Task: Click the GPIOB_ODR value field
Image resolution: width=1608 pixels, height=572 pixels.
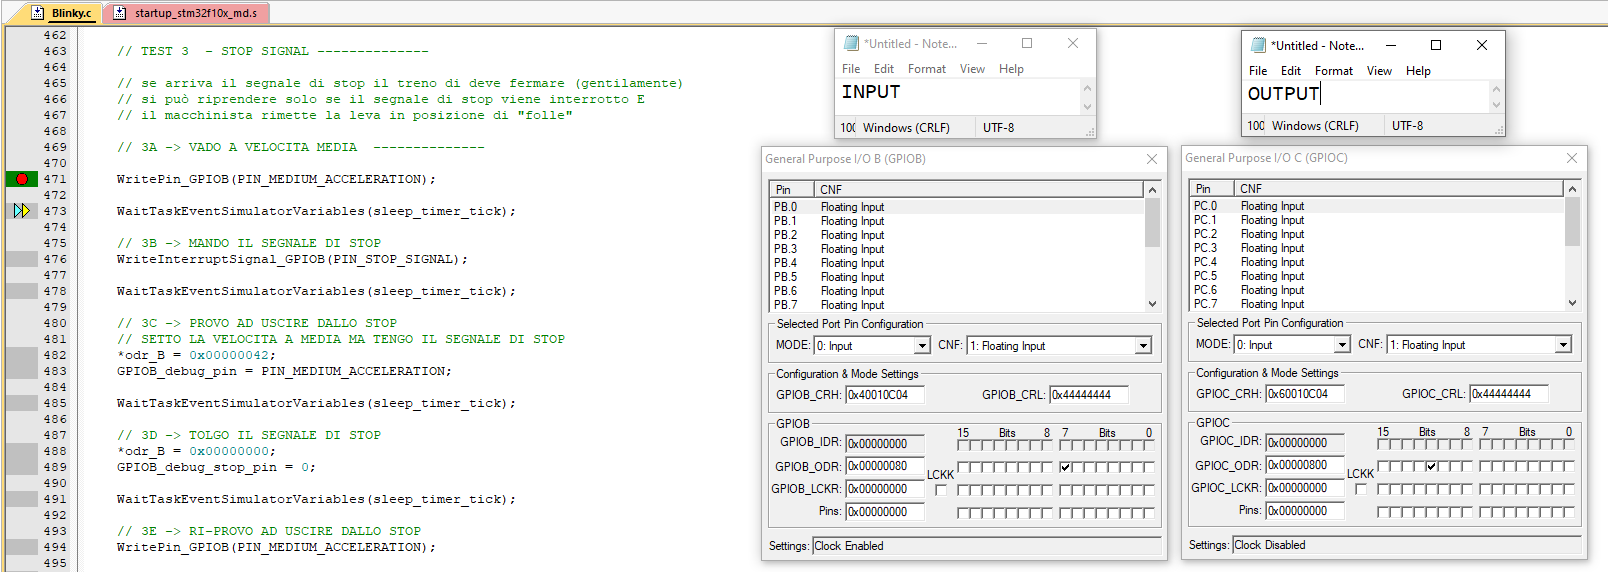Action: (x=885, y=466)
